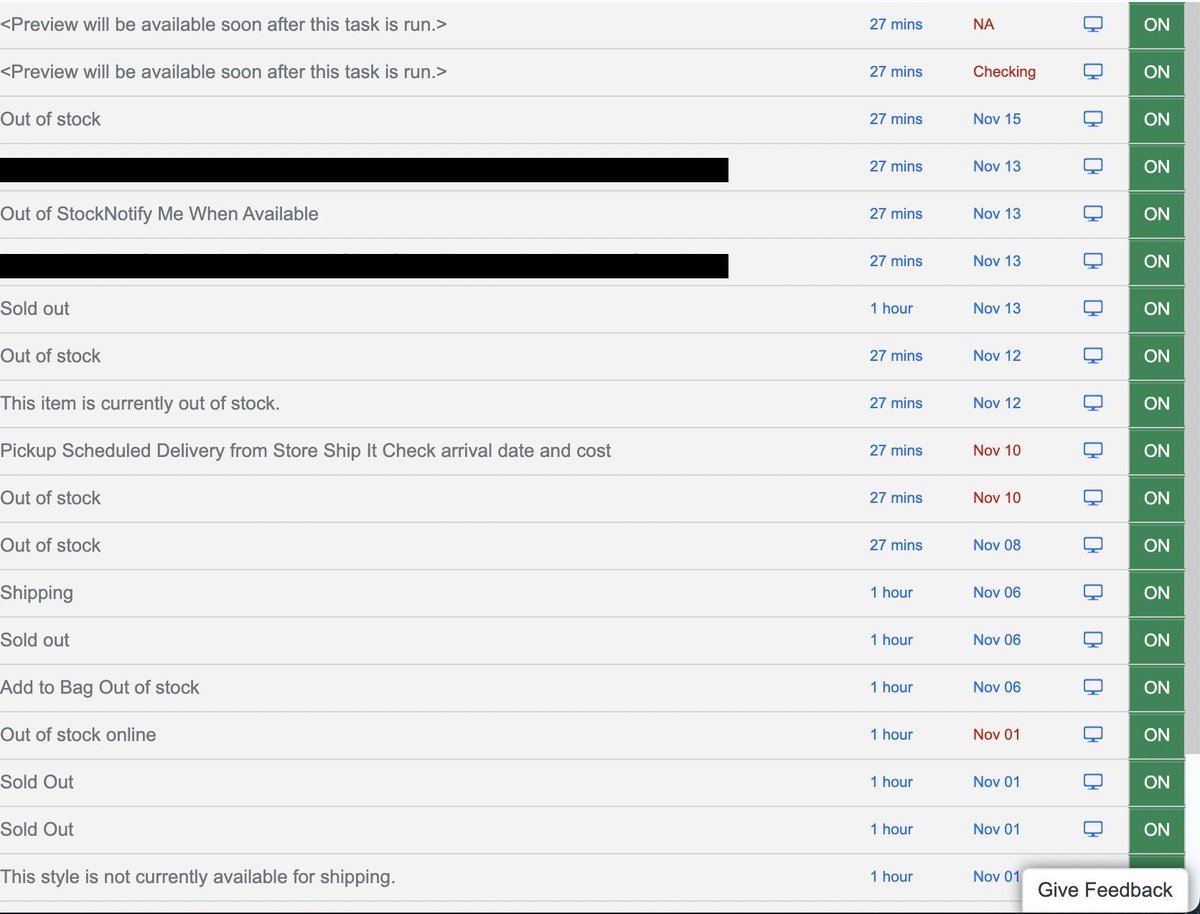Click Nov 12 date beside 'This item is currently out of stock.'
This screenshot has width=1200, height=914.
[x=997, y=403]
